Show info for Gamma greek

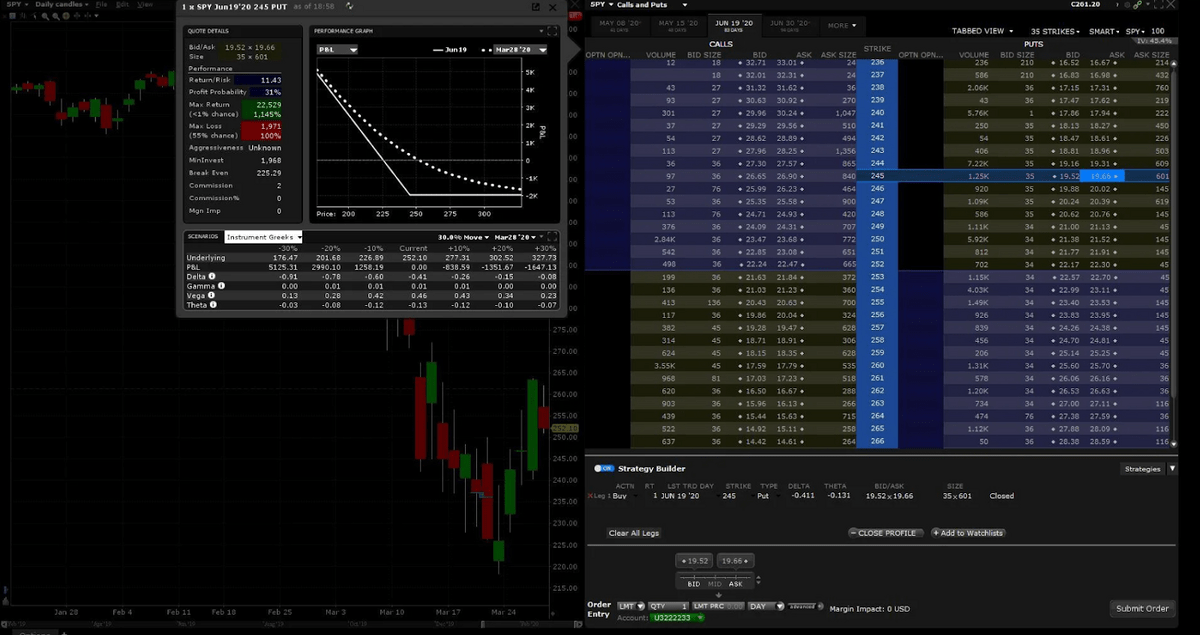[x=219, y=286]
